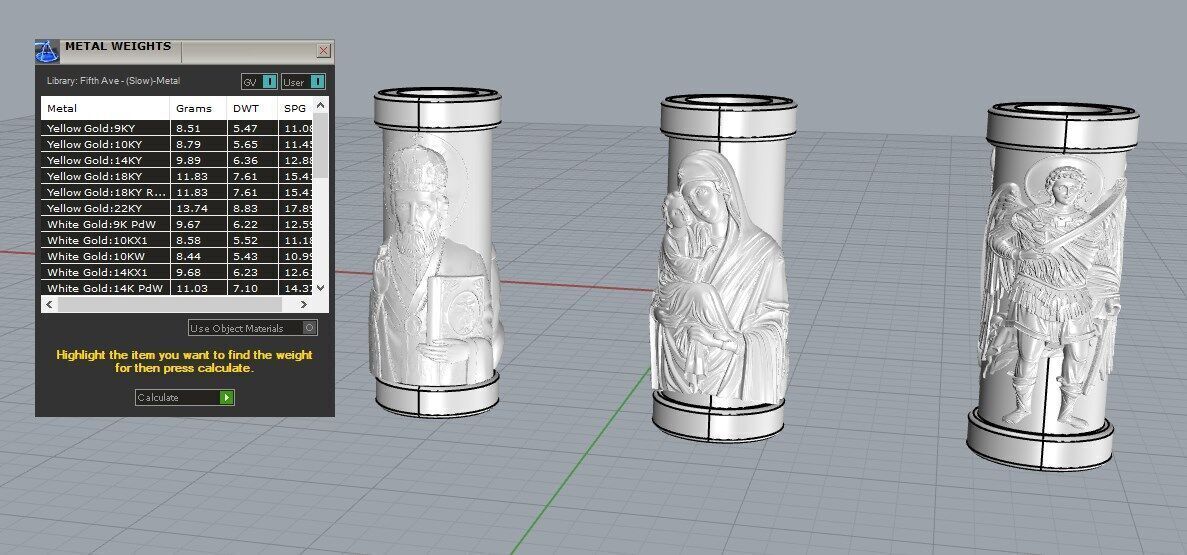
Task: Click the 5.65 DWT value
Action: (245, 144)
